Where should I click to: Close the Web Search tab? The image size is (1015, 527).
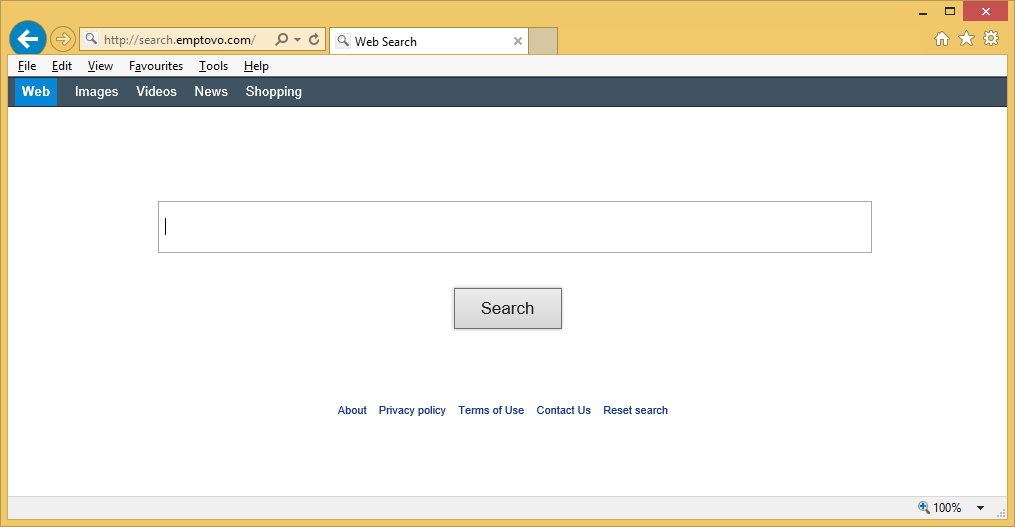pos(518,42)
